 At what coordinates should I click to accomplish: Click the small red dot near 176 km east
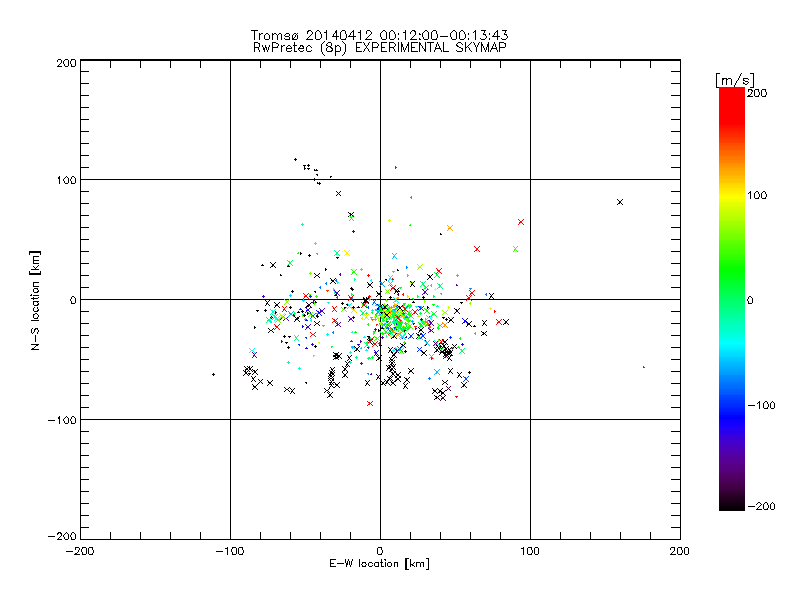[x=644, y=367]
